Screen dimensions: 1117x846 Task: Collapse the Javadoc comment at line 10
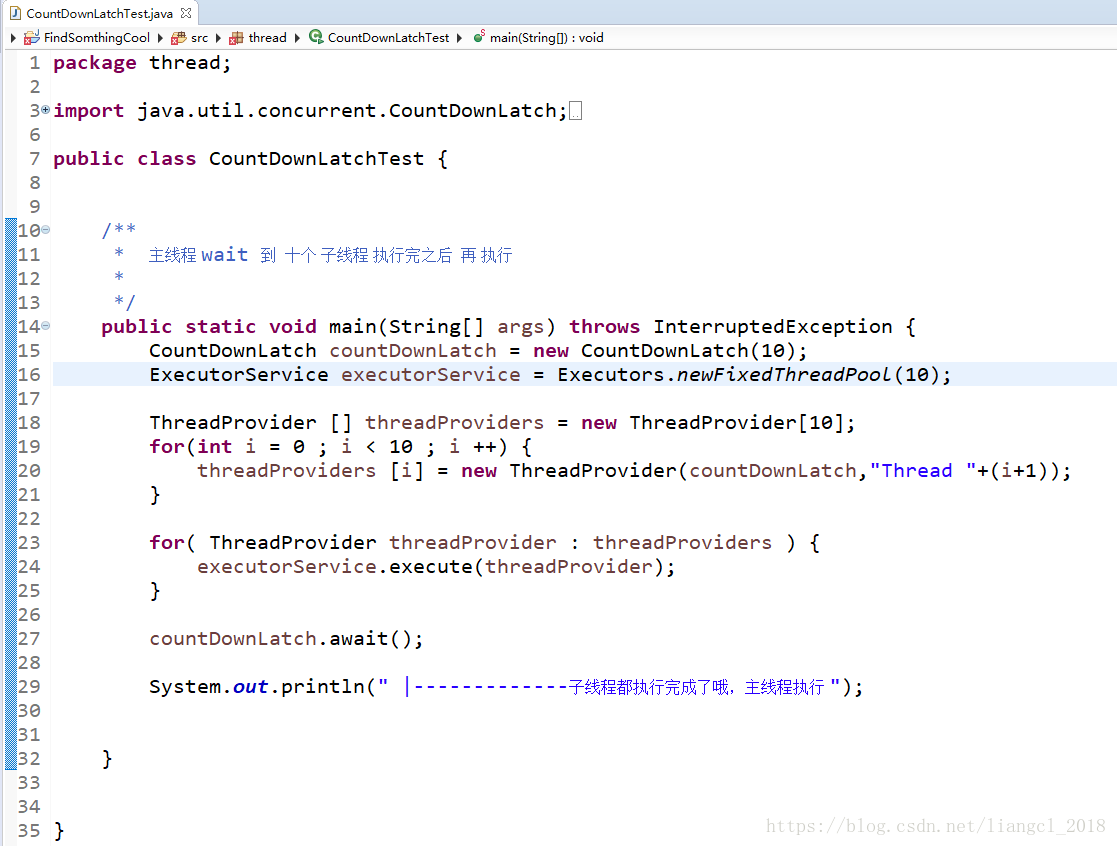point(46,229)
